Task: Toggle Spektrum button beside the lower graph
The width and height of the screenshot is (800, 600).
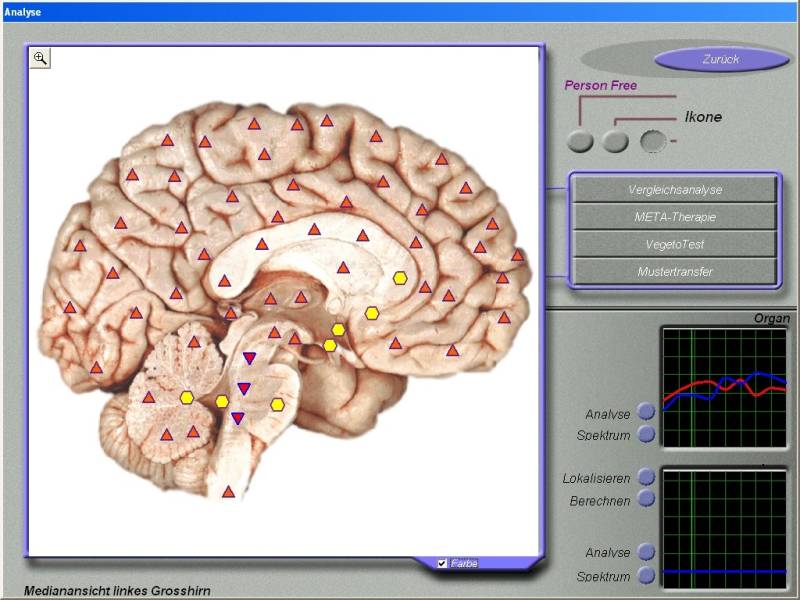Action: [646, 575]
